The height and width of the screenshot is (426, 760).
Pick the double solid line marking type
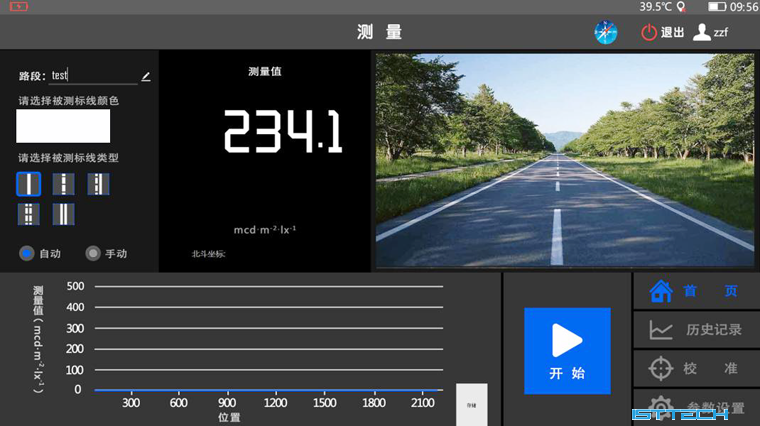tap(63, 214)
